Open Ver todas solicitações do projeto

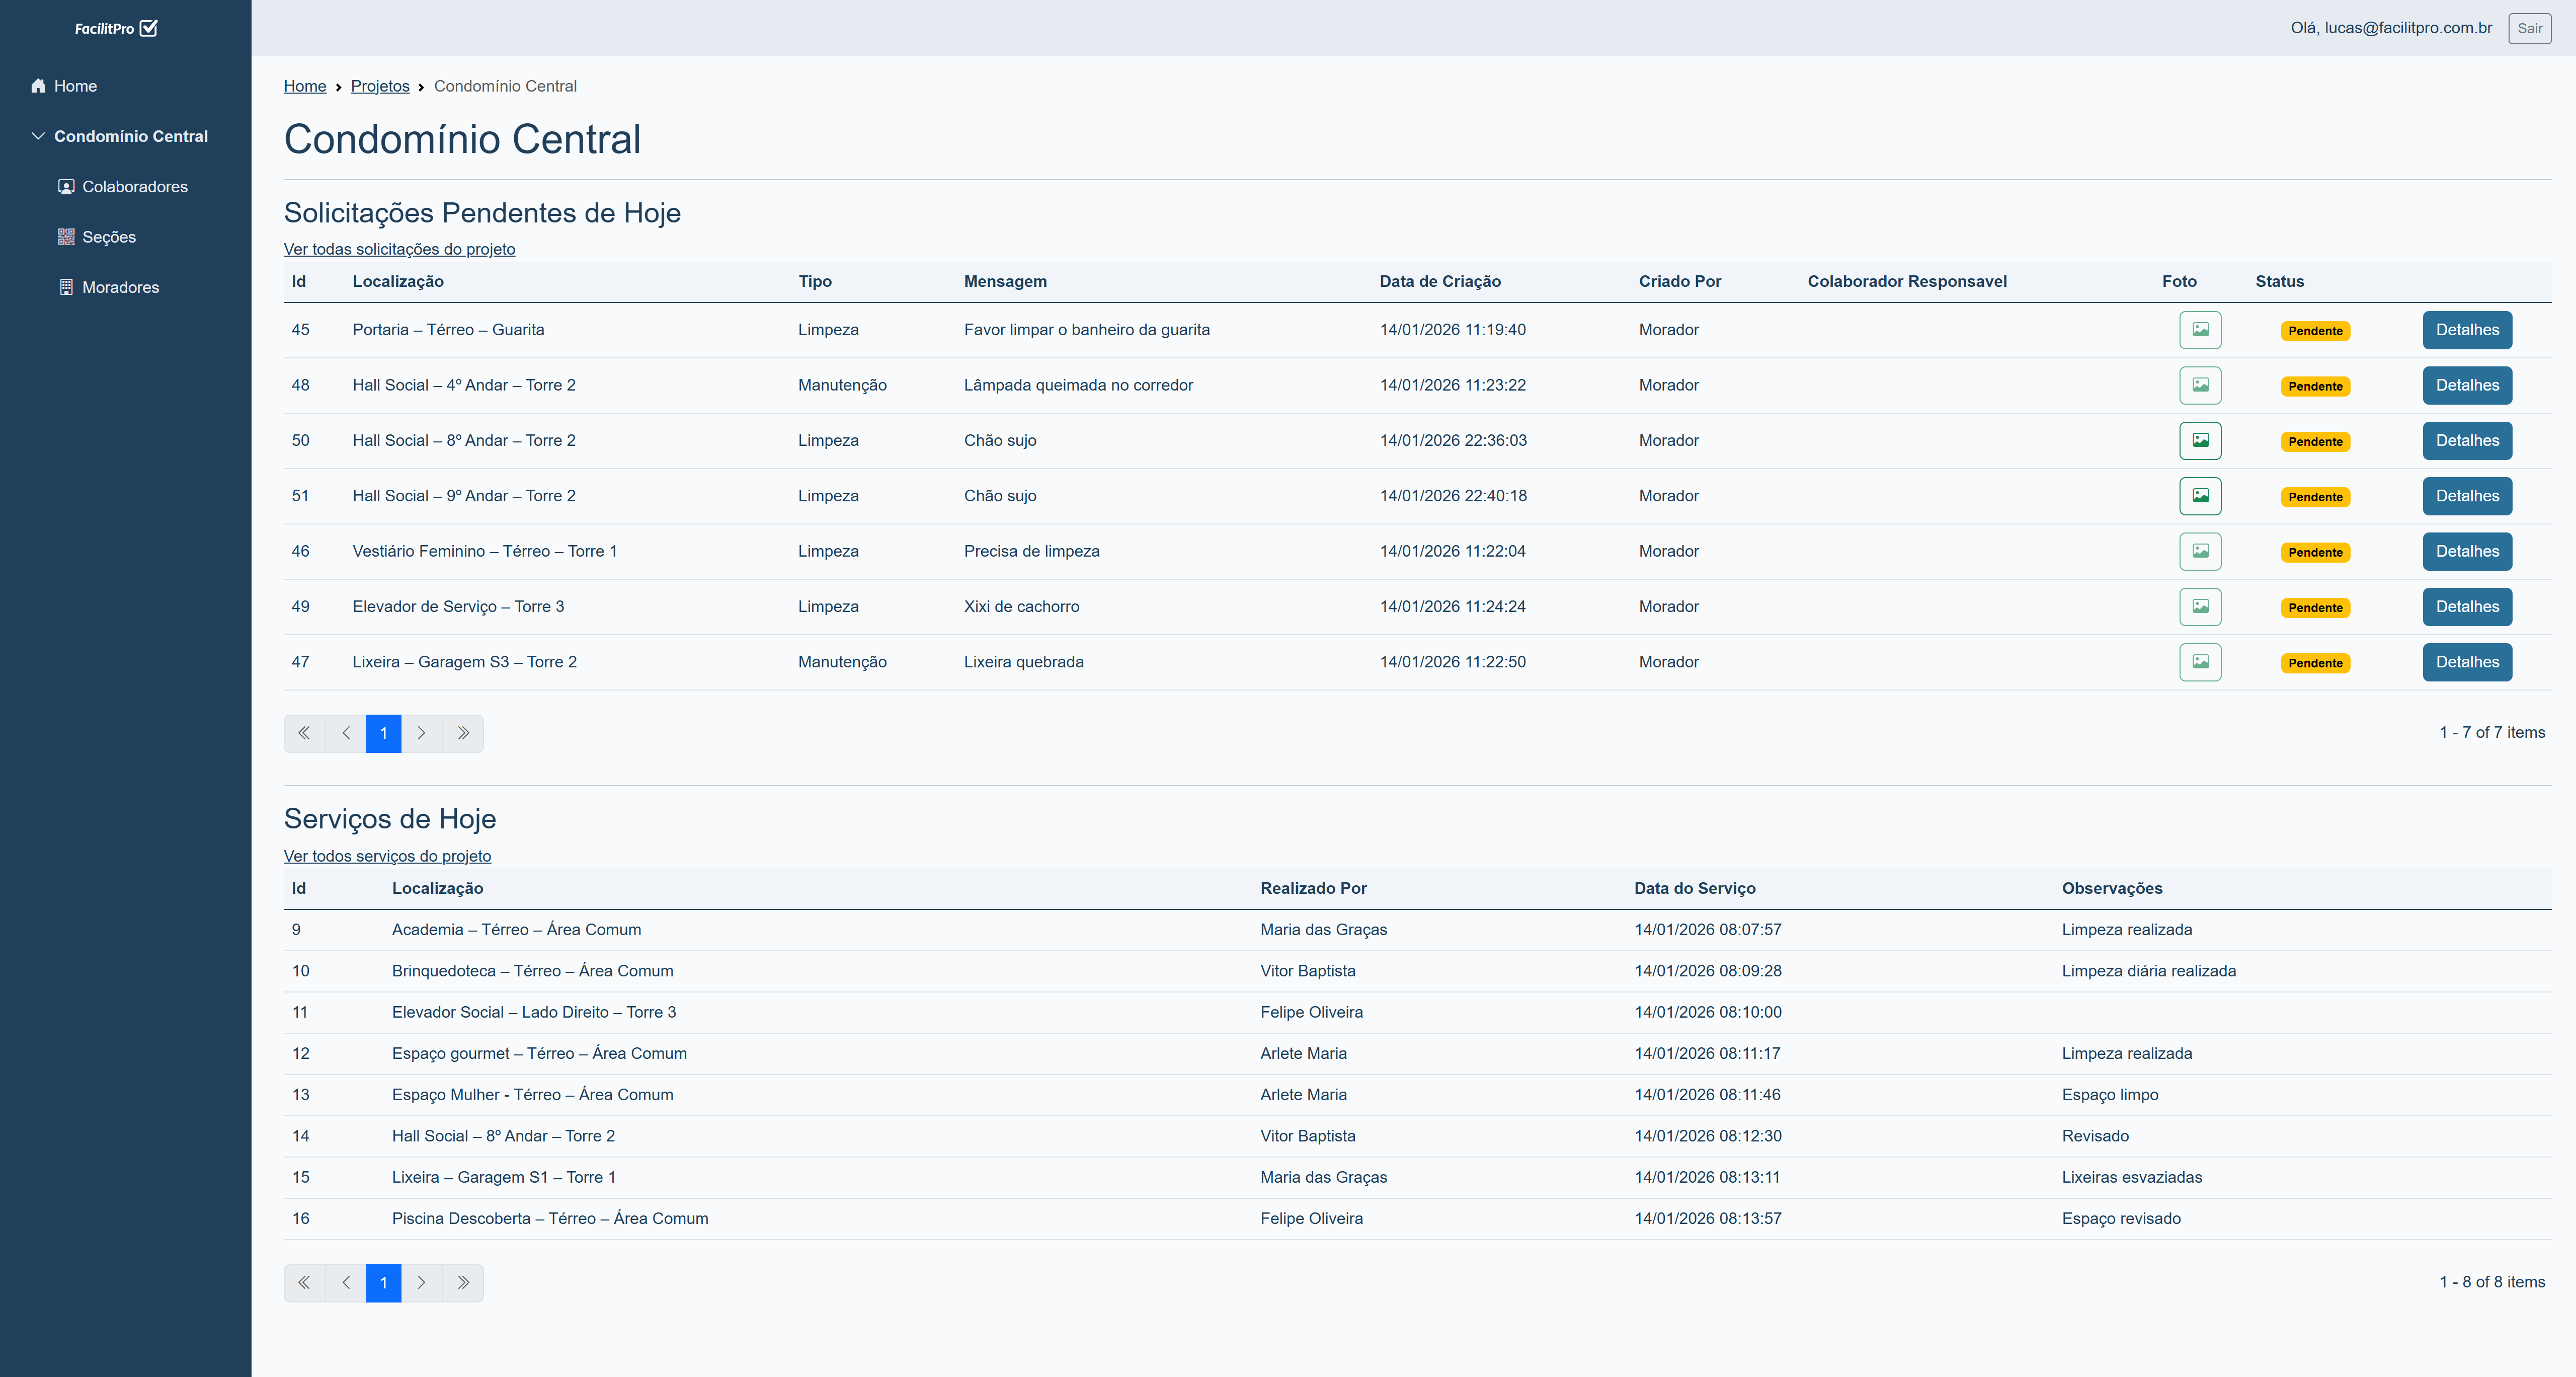pyautogui.click(x=399, y=249)
